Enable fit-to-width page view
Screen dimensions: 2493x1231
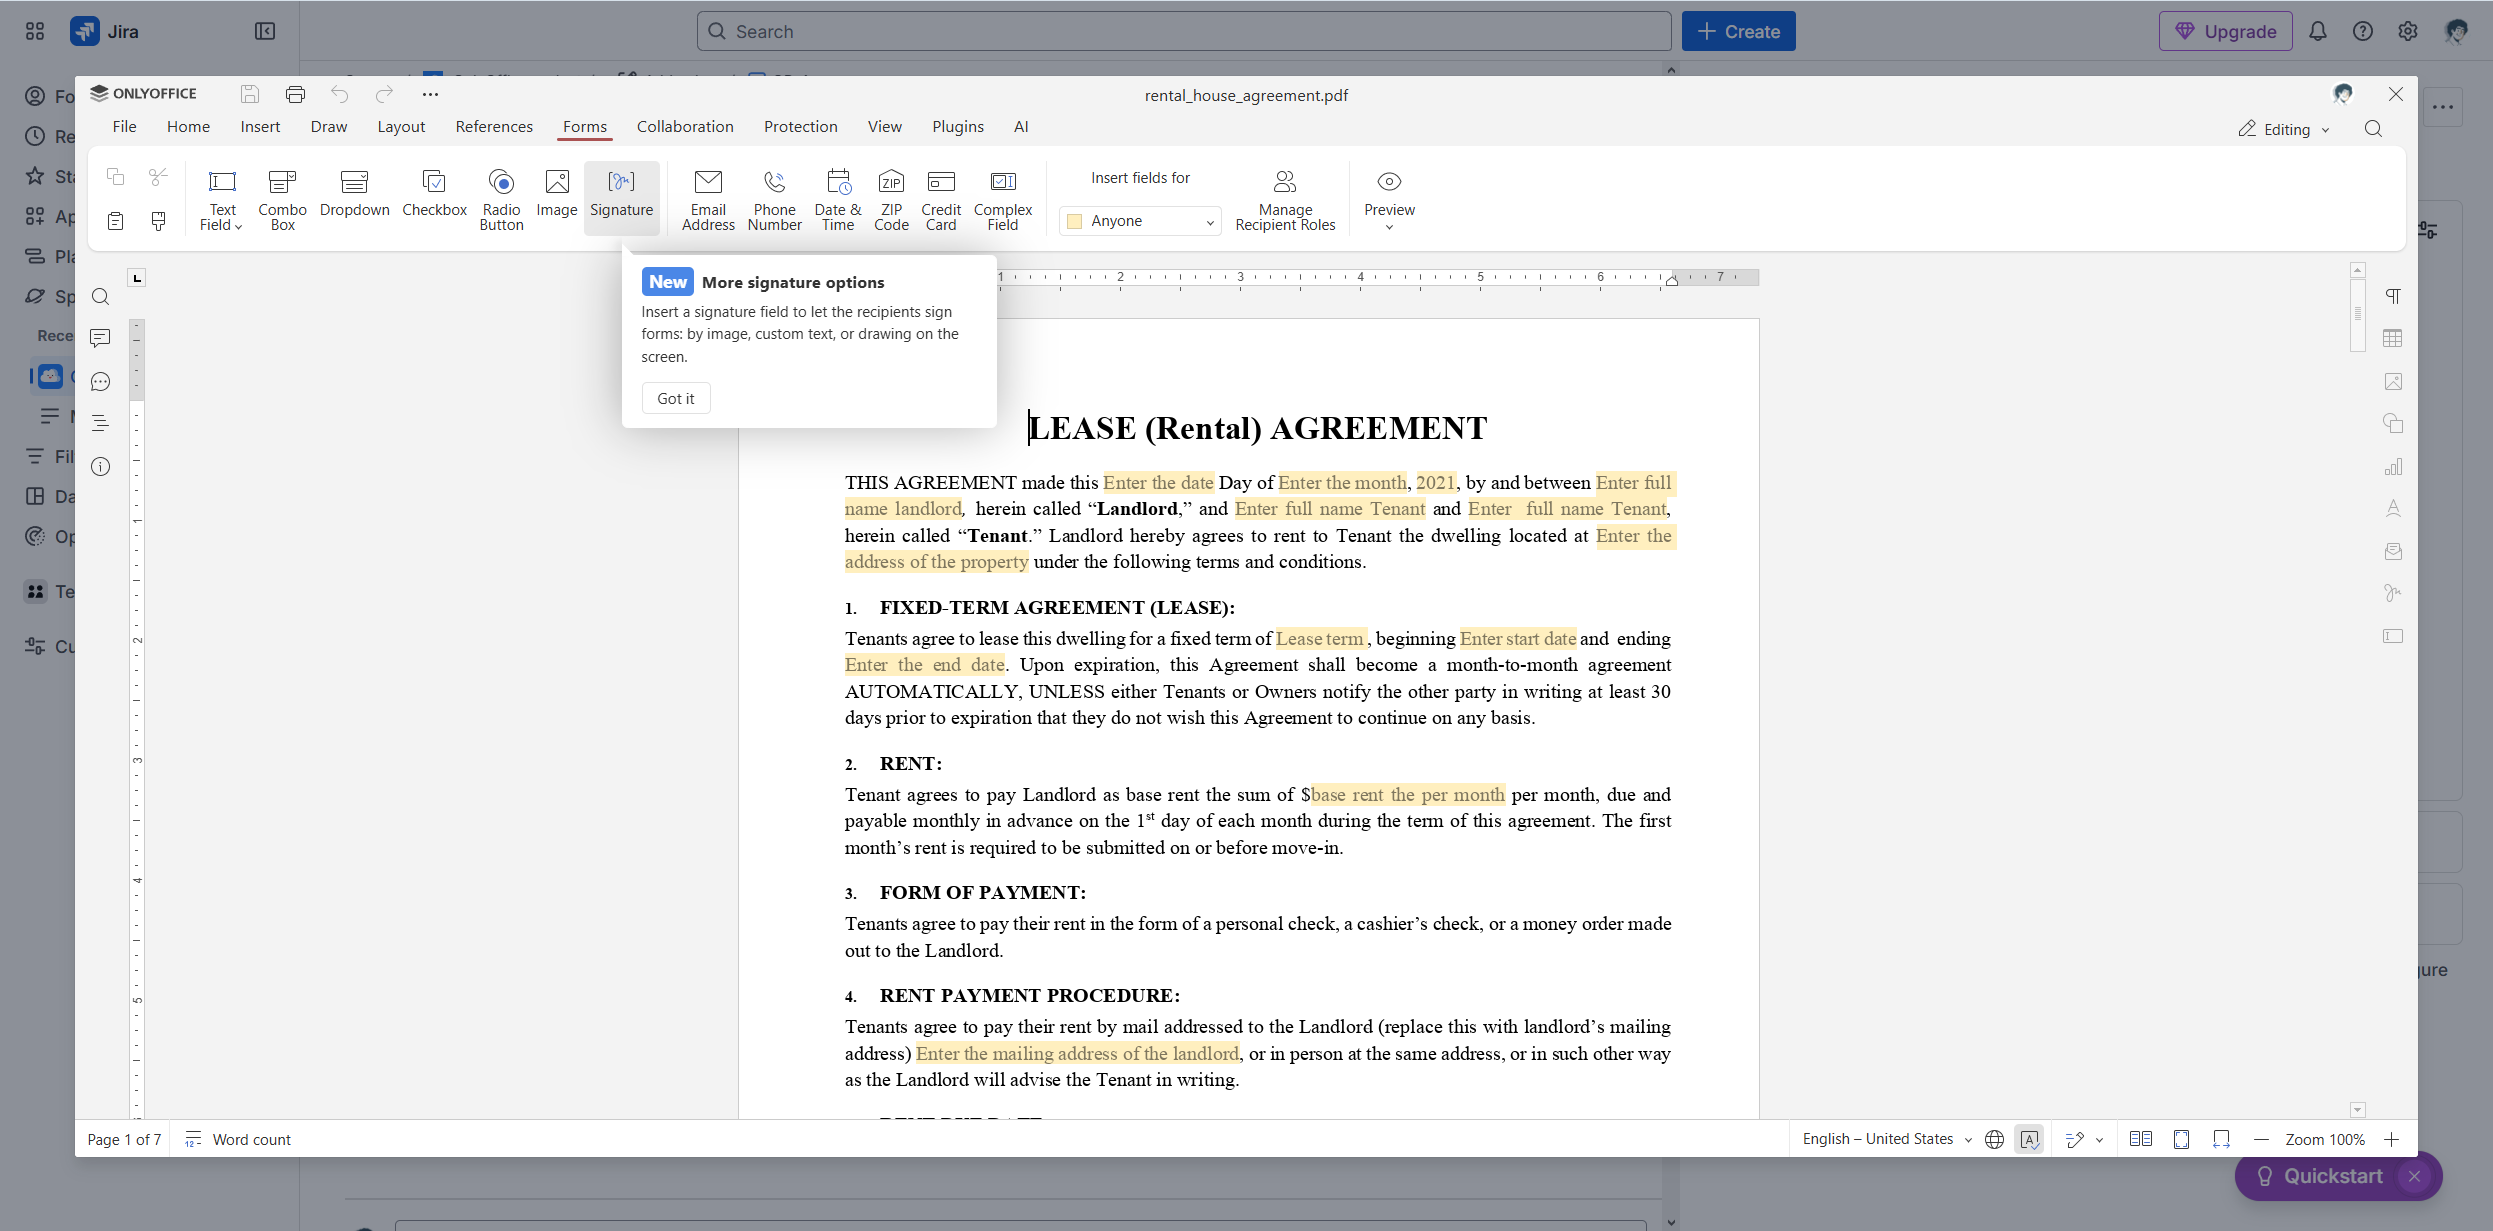pyautogui.click(x=2221, y=1139)
